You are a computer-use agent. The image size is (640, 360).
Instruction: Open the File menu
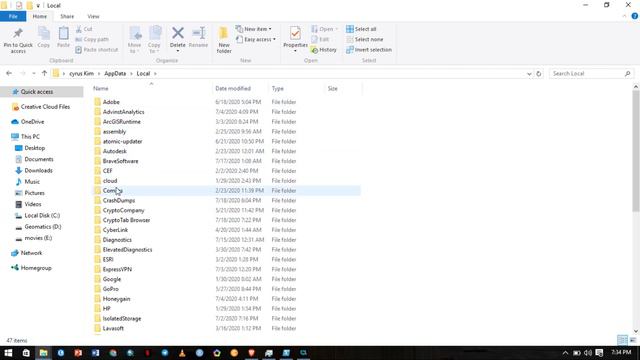click(13, 16)
